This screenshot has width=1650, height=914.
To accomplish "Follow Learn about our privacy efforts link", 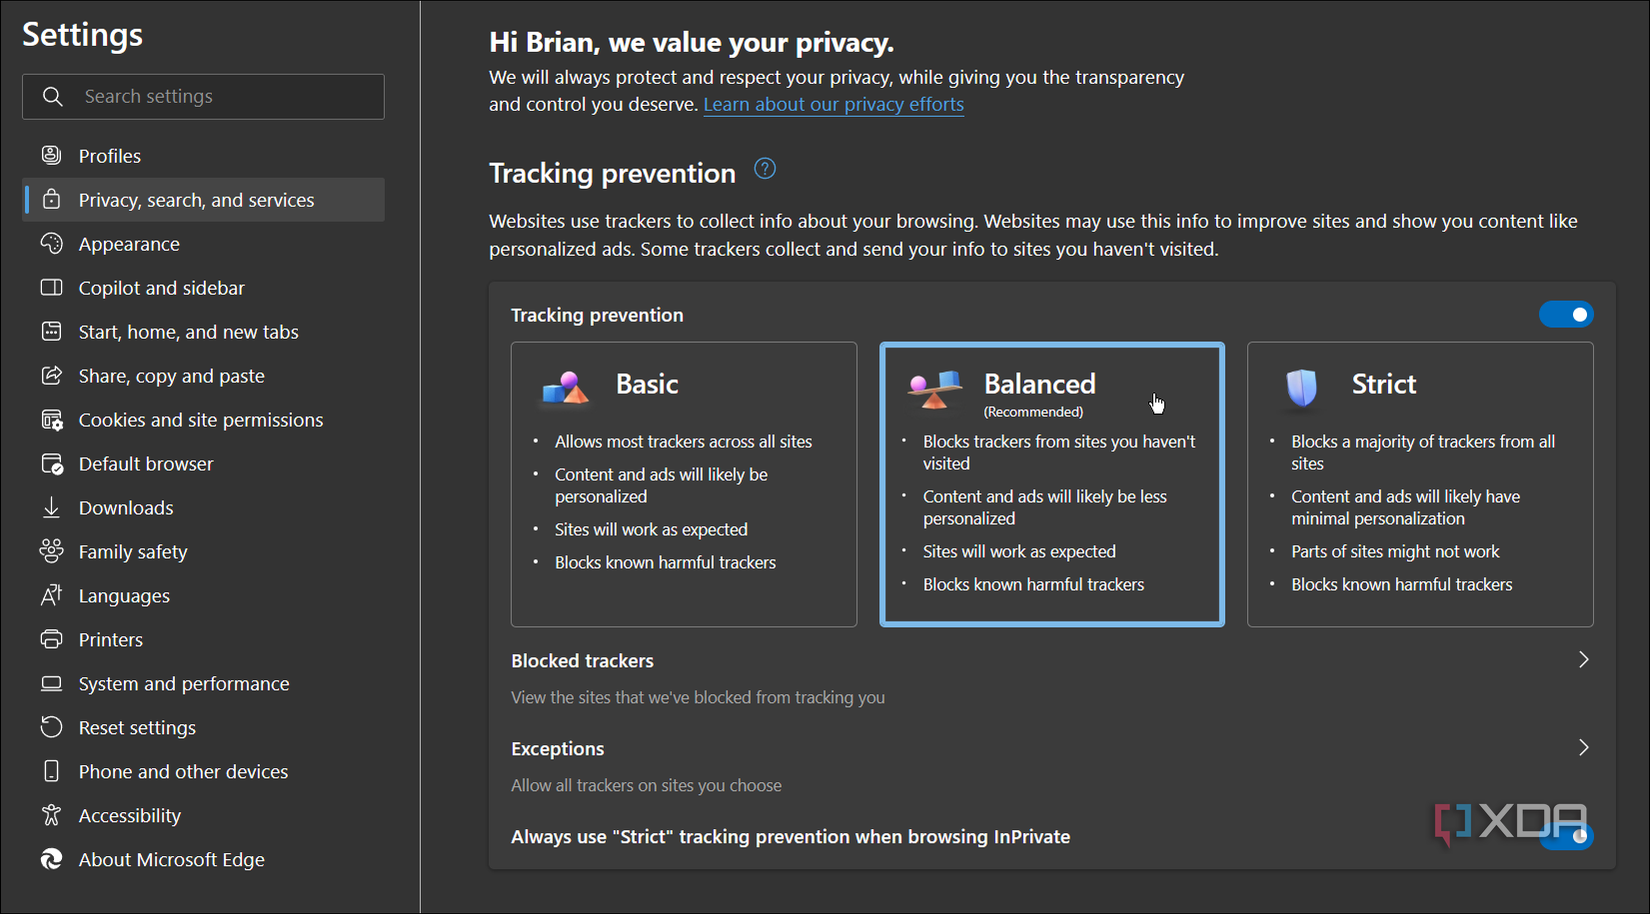I will [x=833, y=104].
